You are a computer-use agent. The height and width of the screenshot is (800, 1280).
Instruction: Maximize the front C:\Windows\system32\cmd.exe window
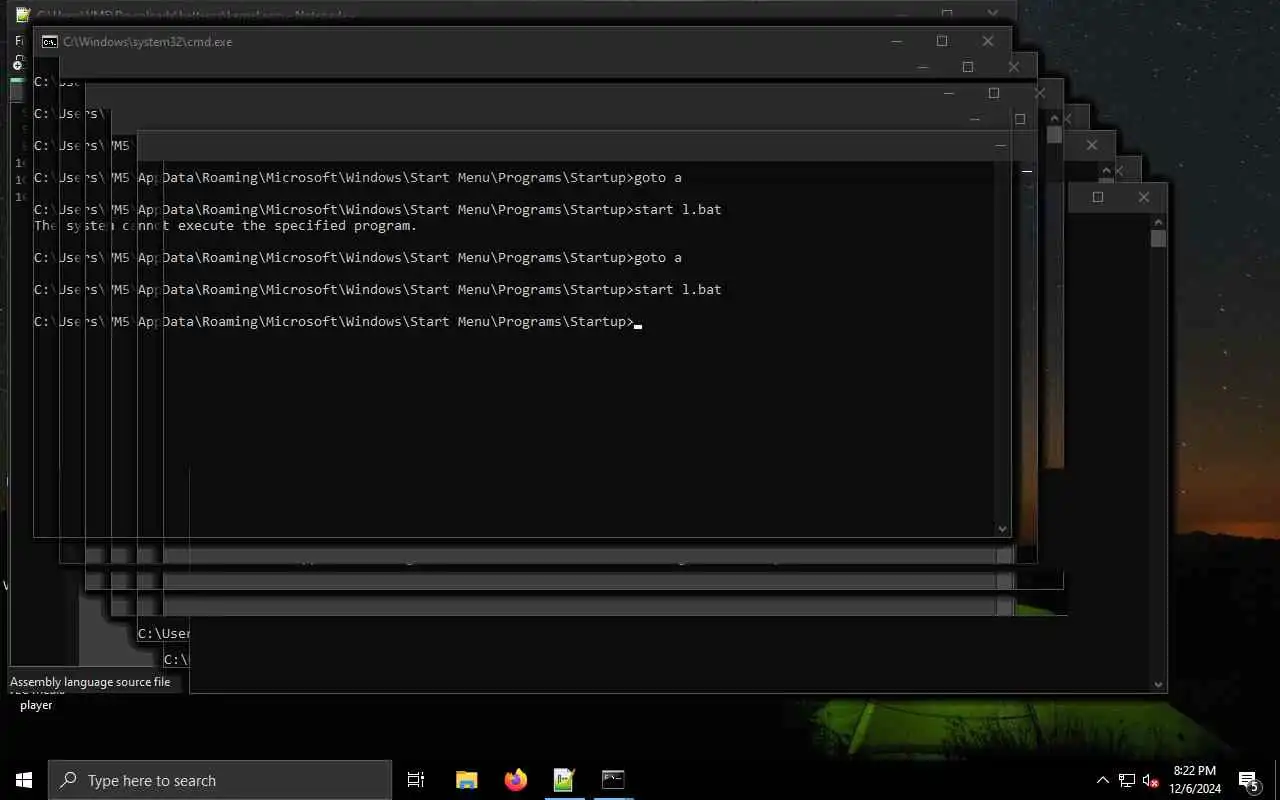click(x=942, y=41)
